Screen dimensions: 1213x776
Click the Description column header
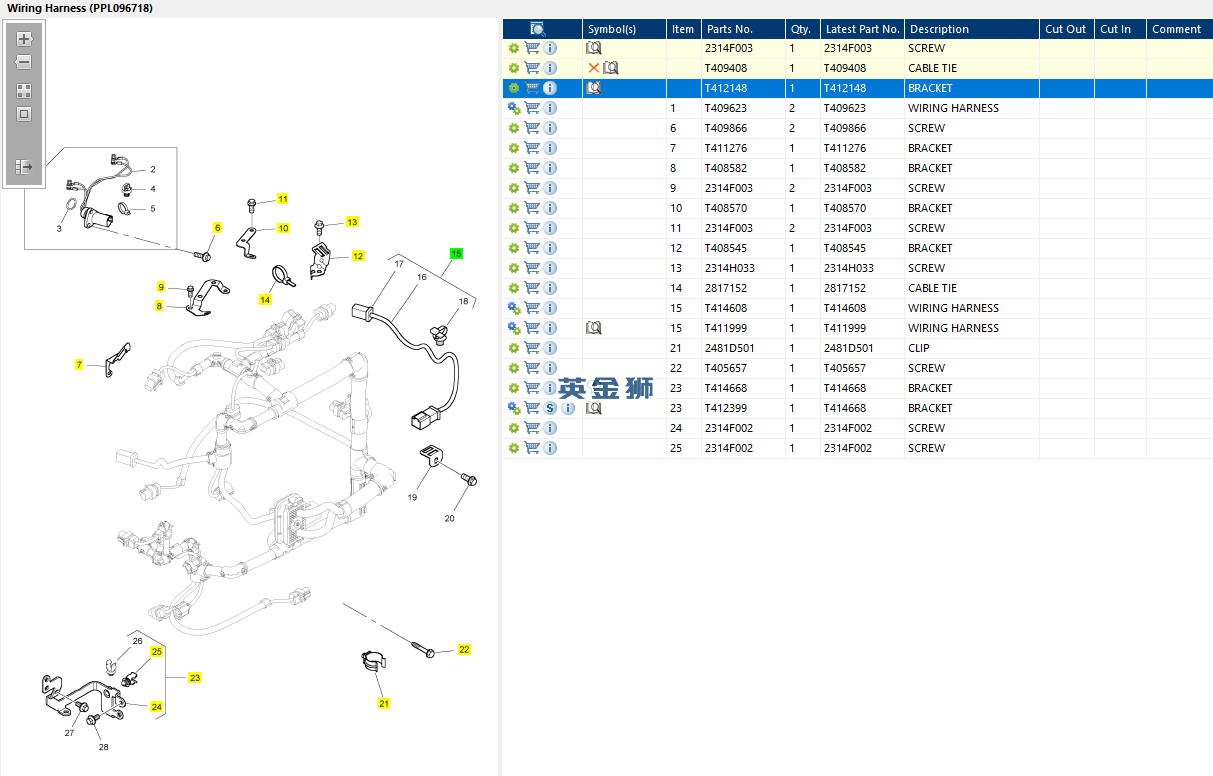pos(939,29)
